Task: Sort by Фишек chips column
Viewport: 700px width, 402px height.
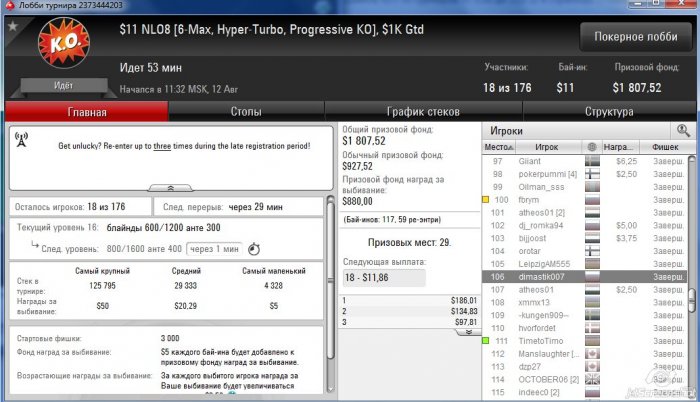Action: click(665, 147)
